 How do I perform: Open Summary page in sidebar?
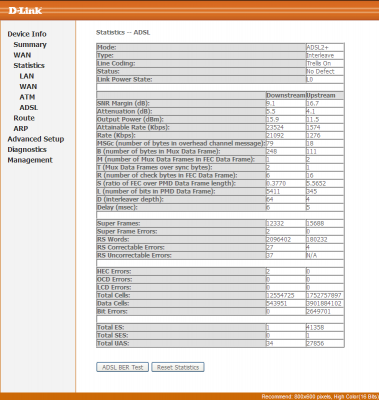point(30,45)
